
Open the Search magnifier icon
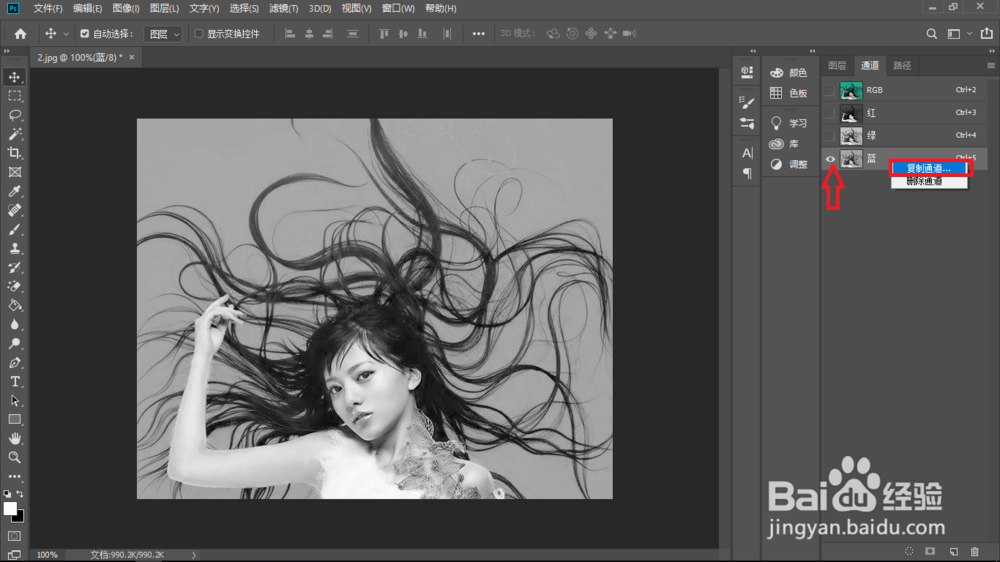click(x=932, y=34)
